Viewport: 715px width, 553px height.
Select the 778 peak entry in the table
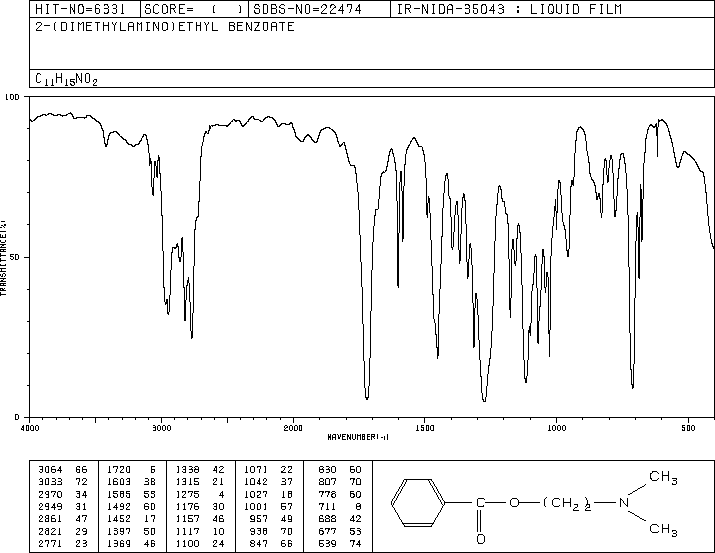(340, 494)
